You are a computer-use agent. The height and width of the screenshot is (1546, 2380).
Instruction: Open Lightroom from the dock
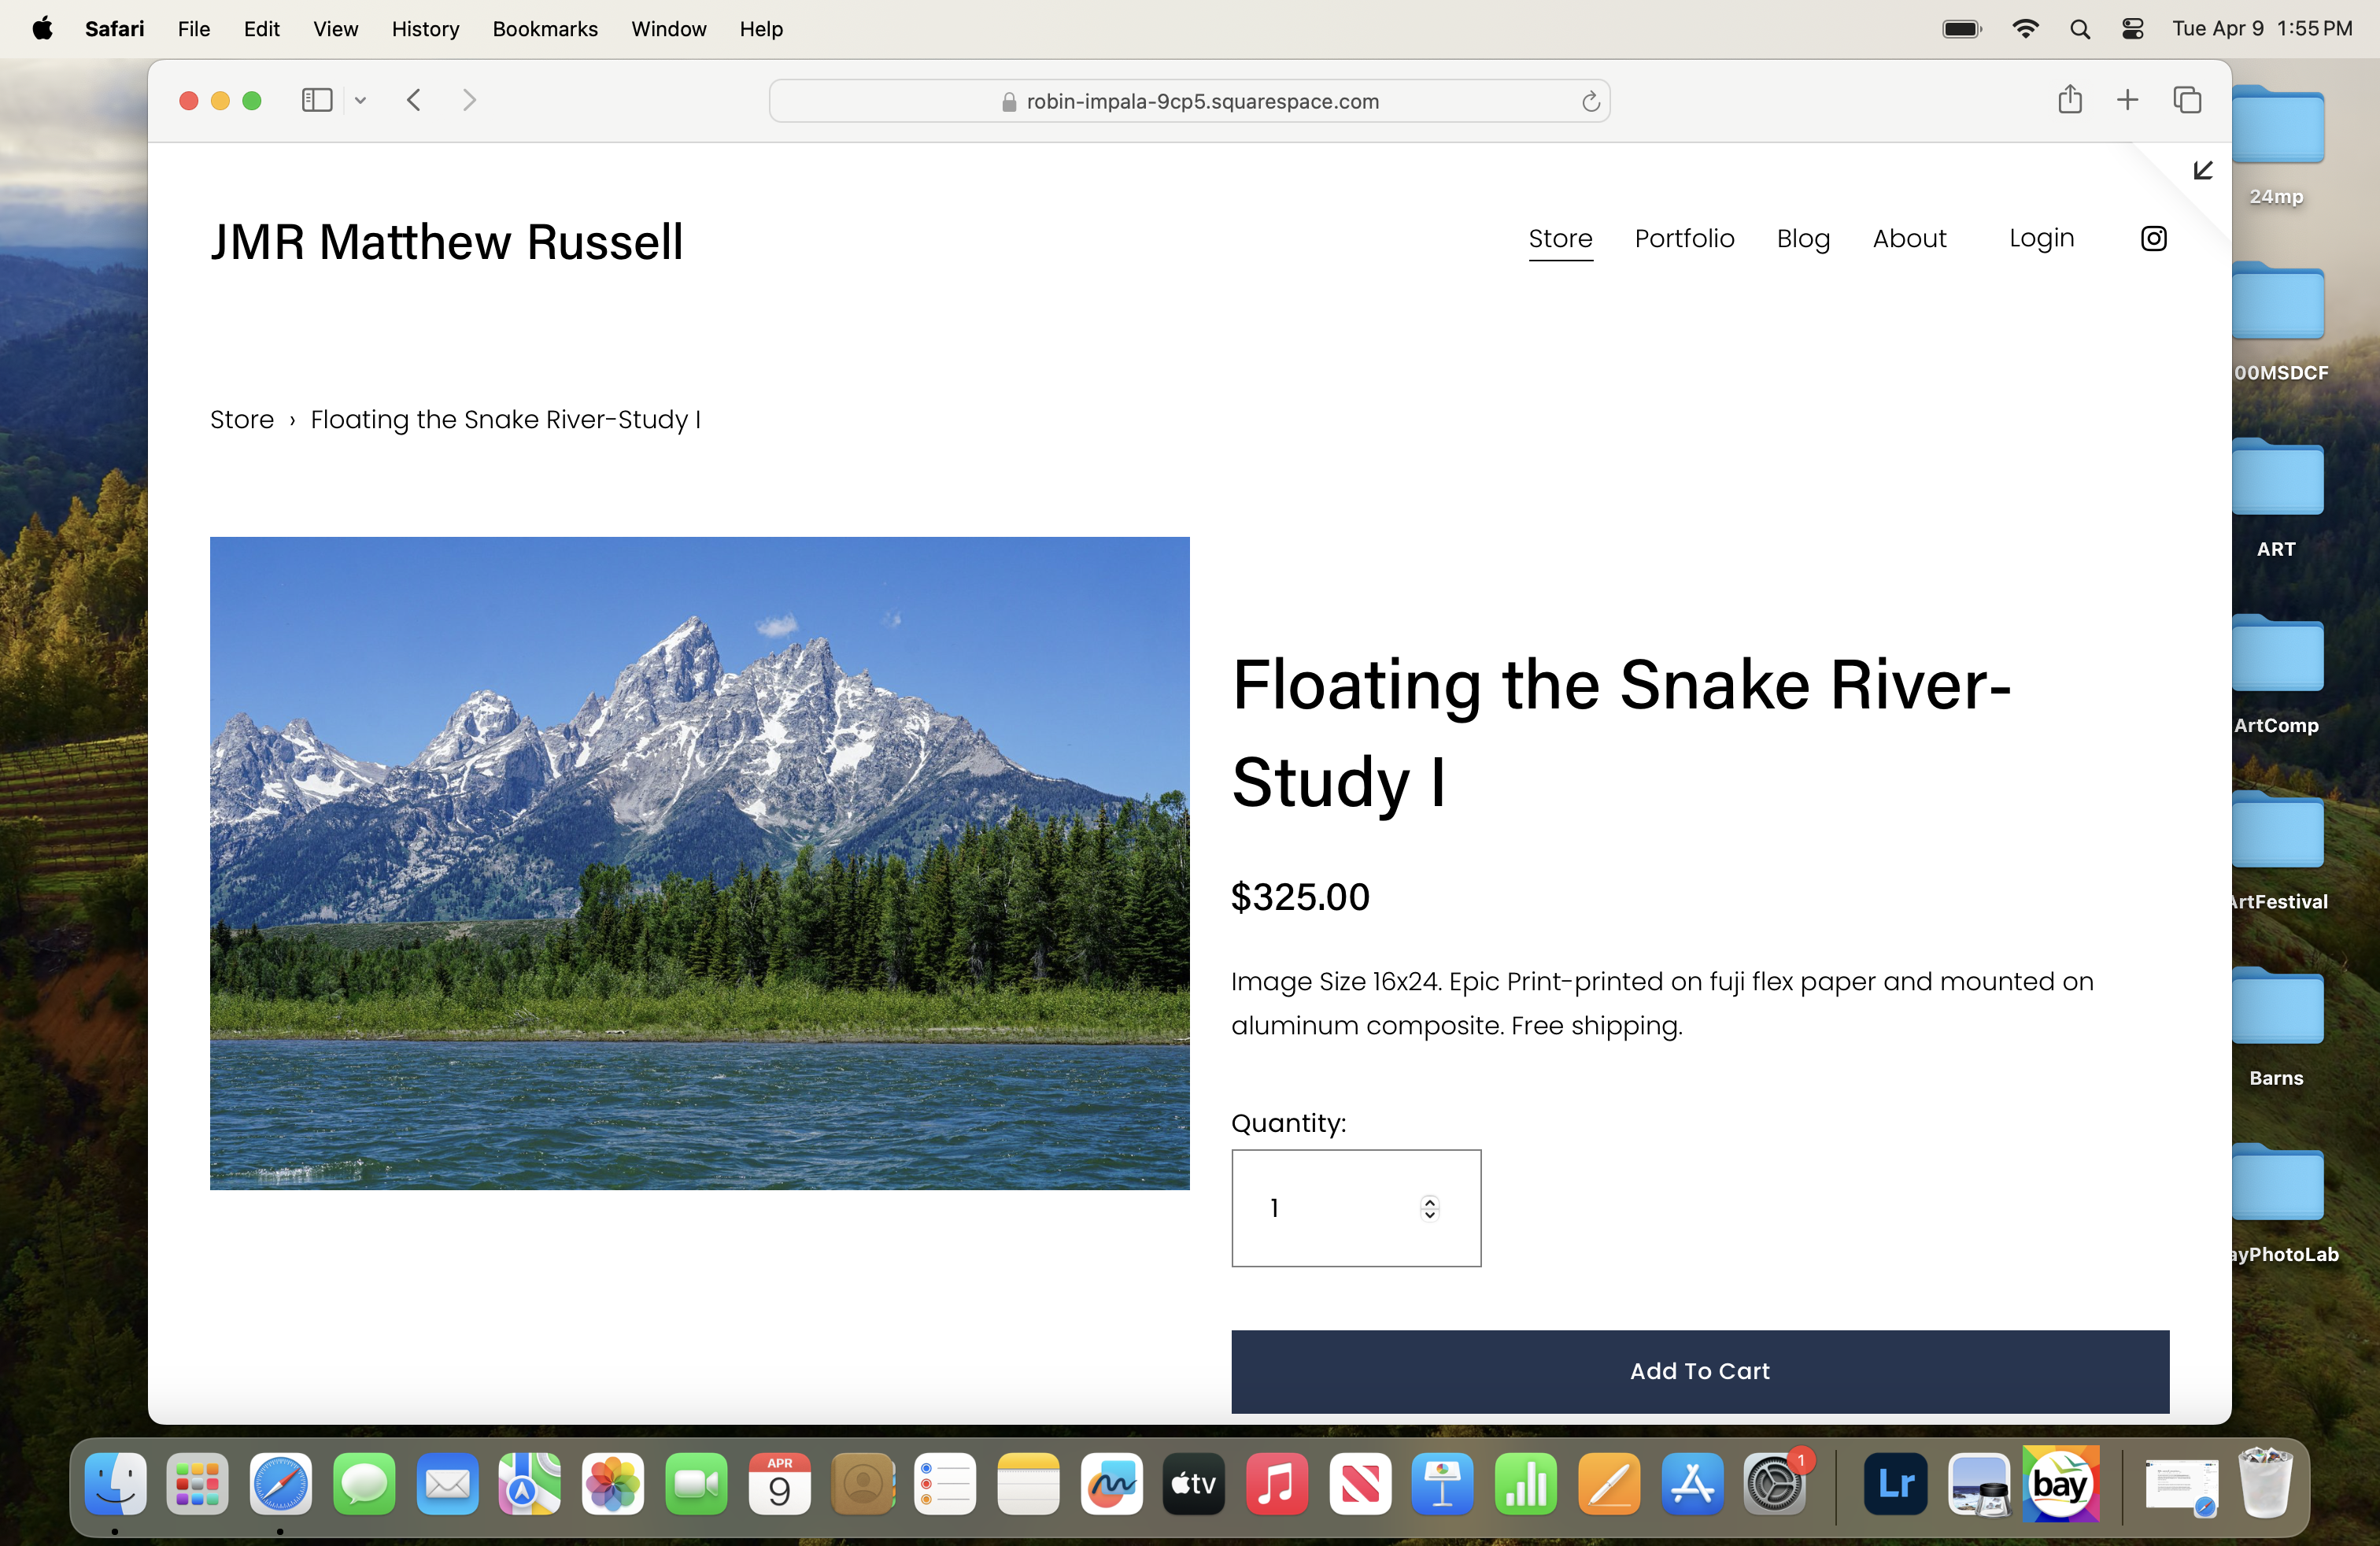point(1895,1485)
